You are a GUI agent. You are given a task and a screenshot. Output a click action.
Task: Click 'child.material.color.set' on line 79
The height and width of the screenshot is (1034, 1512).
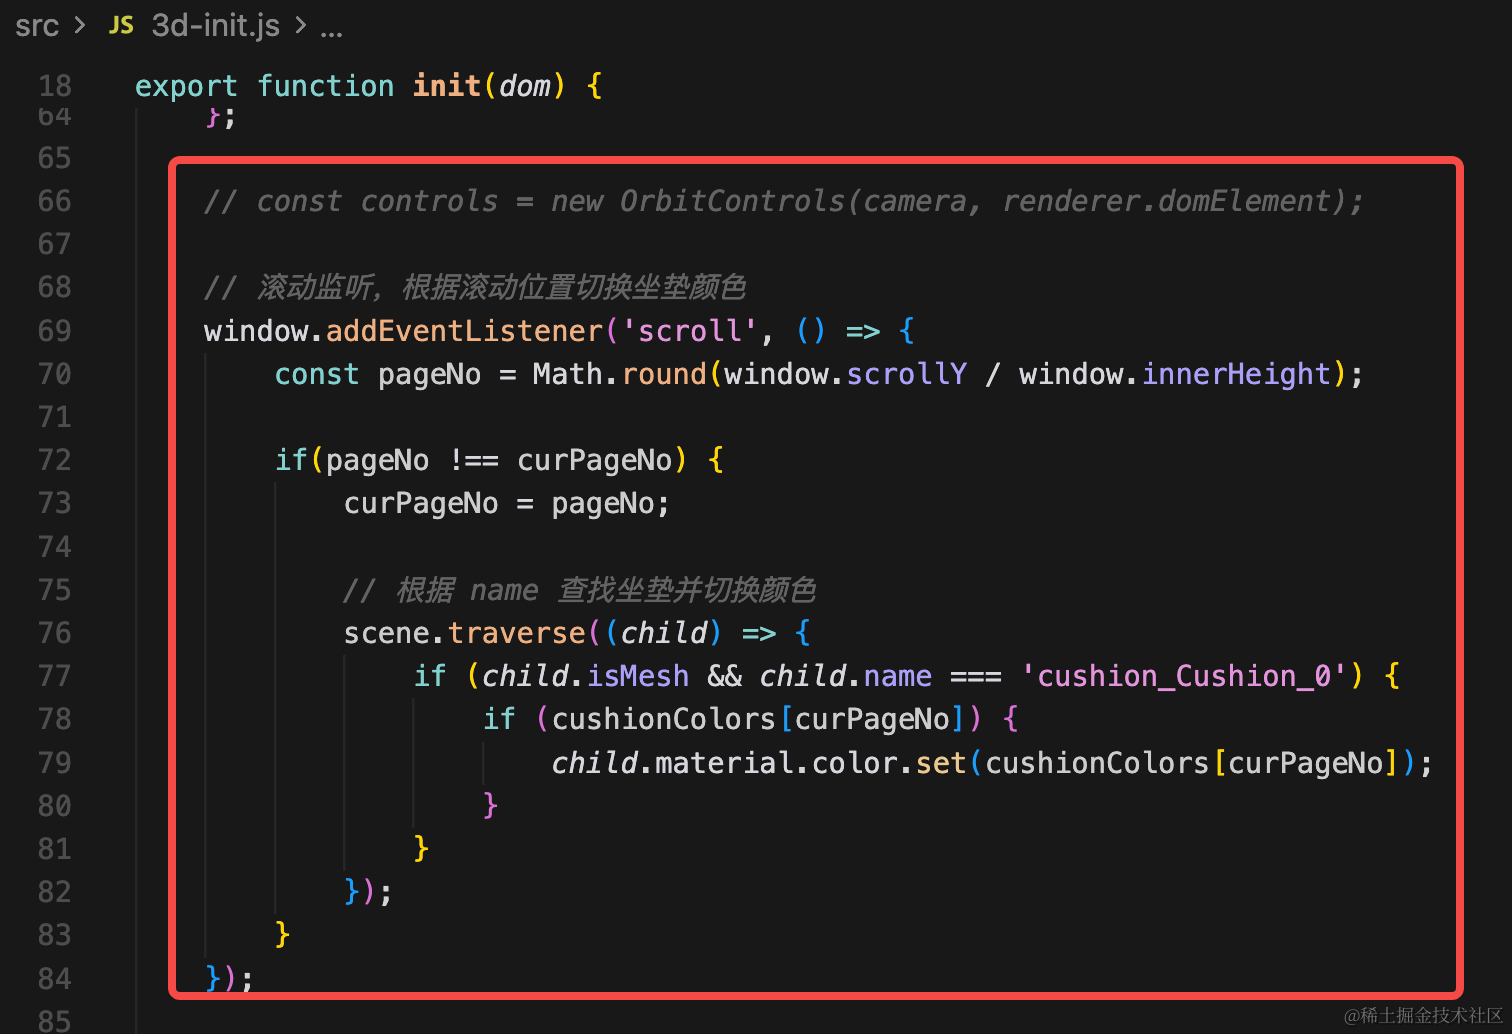758,763
